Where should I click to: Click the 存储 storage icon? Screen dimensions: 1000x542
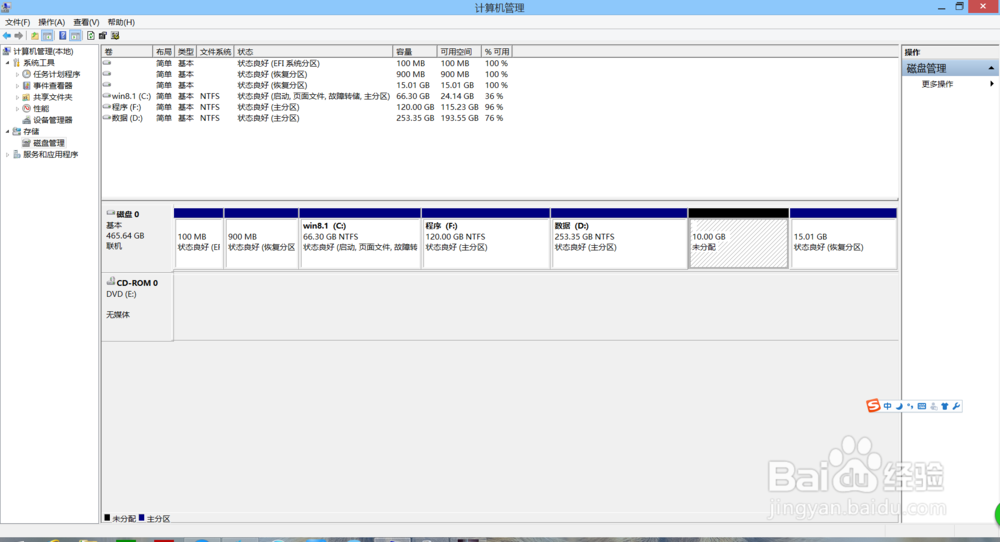point(17,132)
